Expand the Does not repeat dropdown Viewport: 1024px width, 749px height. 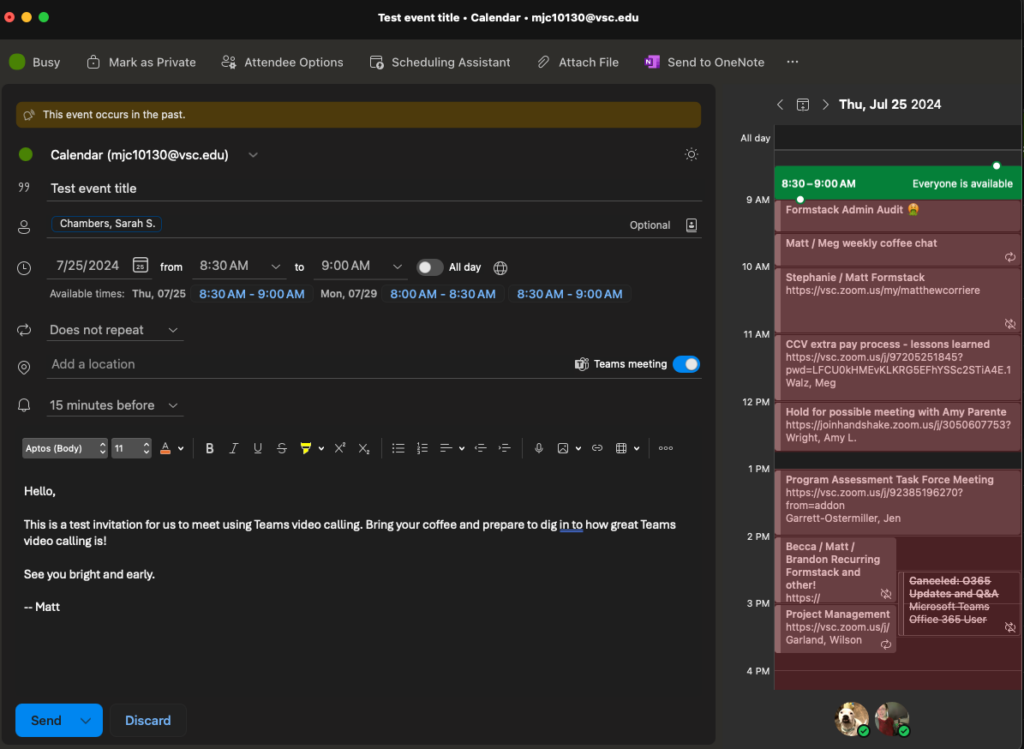point(114,330)
